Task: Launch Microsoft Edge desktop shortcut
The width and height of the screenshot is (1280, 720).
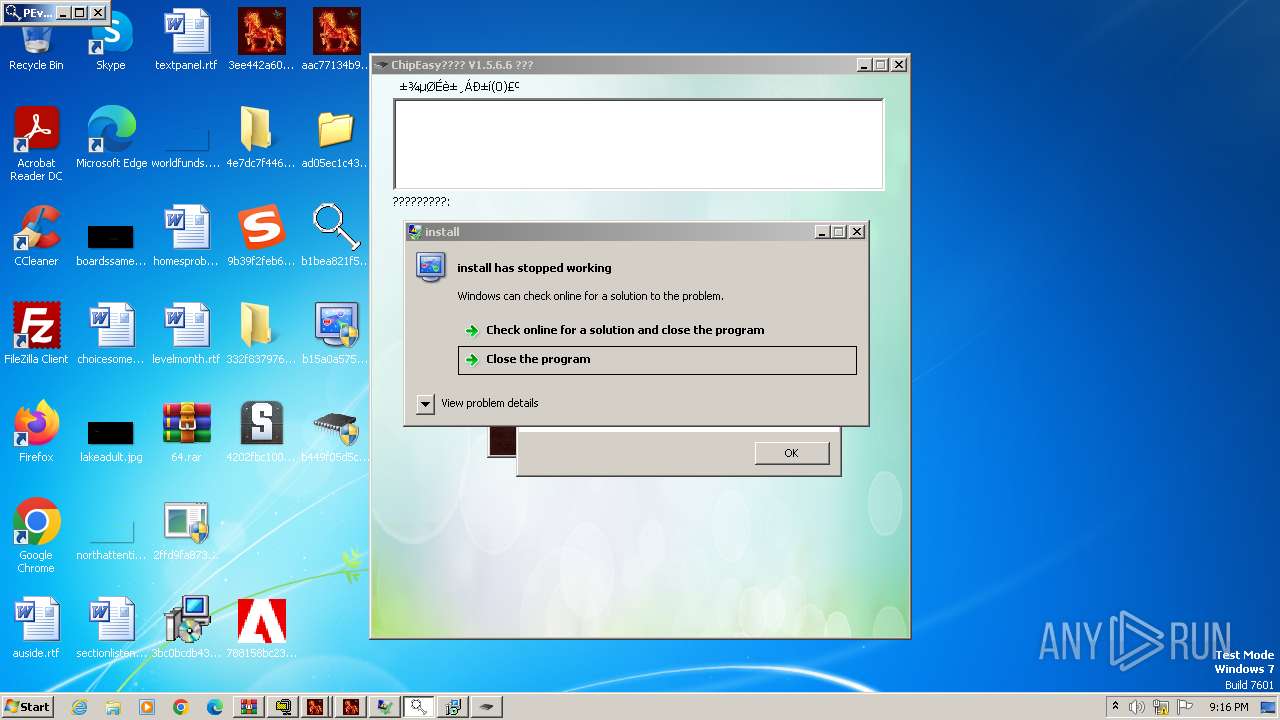Action: pos(111,138)
